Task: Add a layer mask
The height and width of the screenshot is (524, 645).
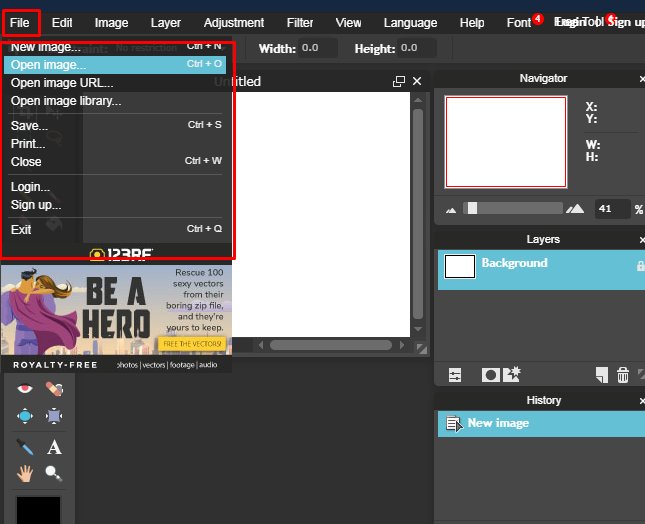Action: pos(490,375)
